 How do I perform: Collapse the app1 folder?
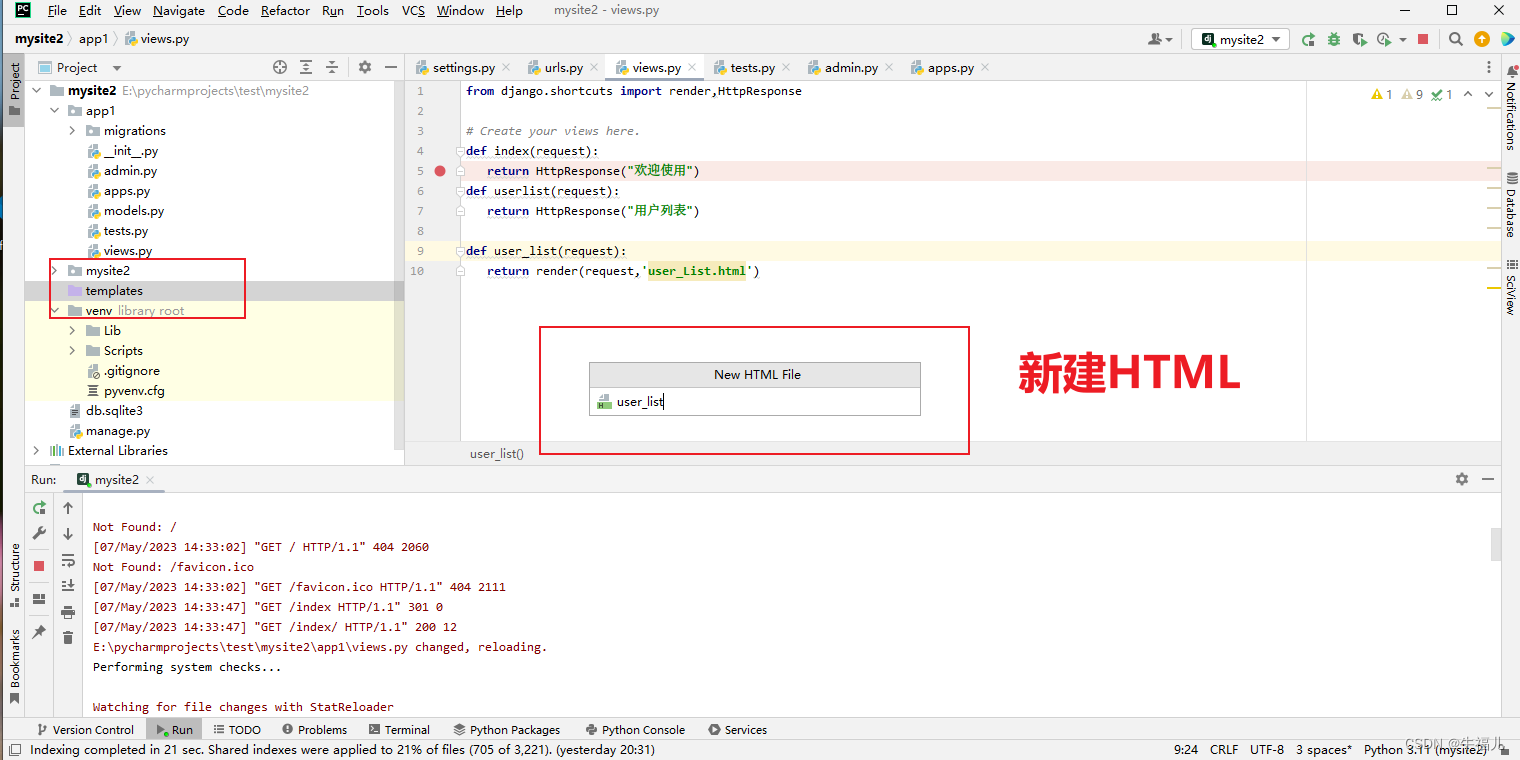(55, 111)
